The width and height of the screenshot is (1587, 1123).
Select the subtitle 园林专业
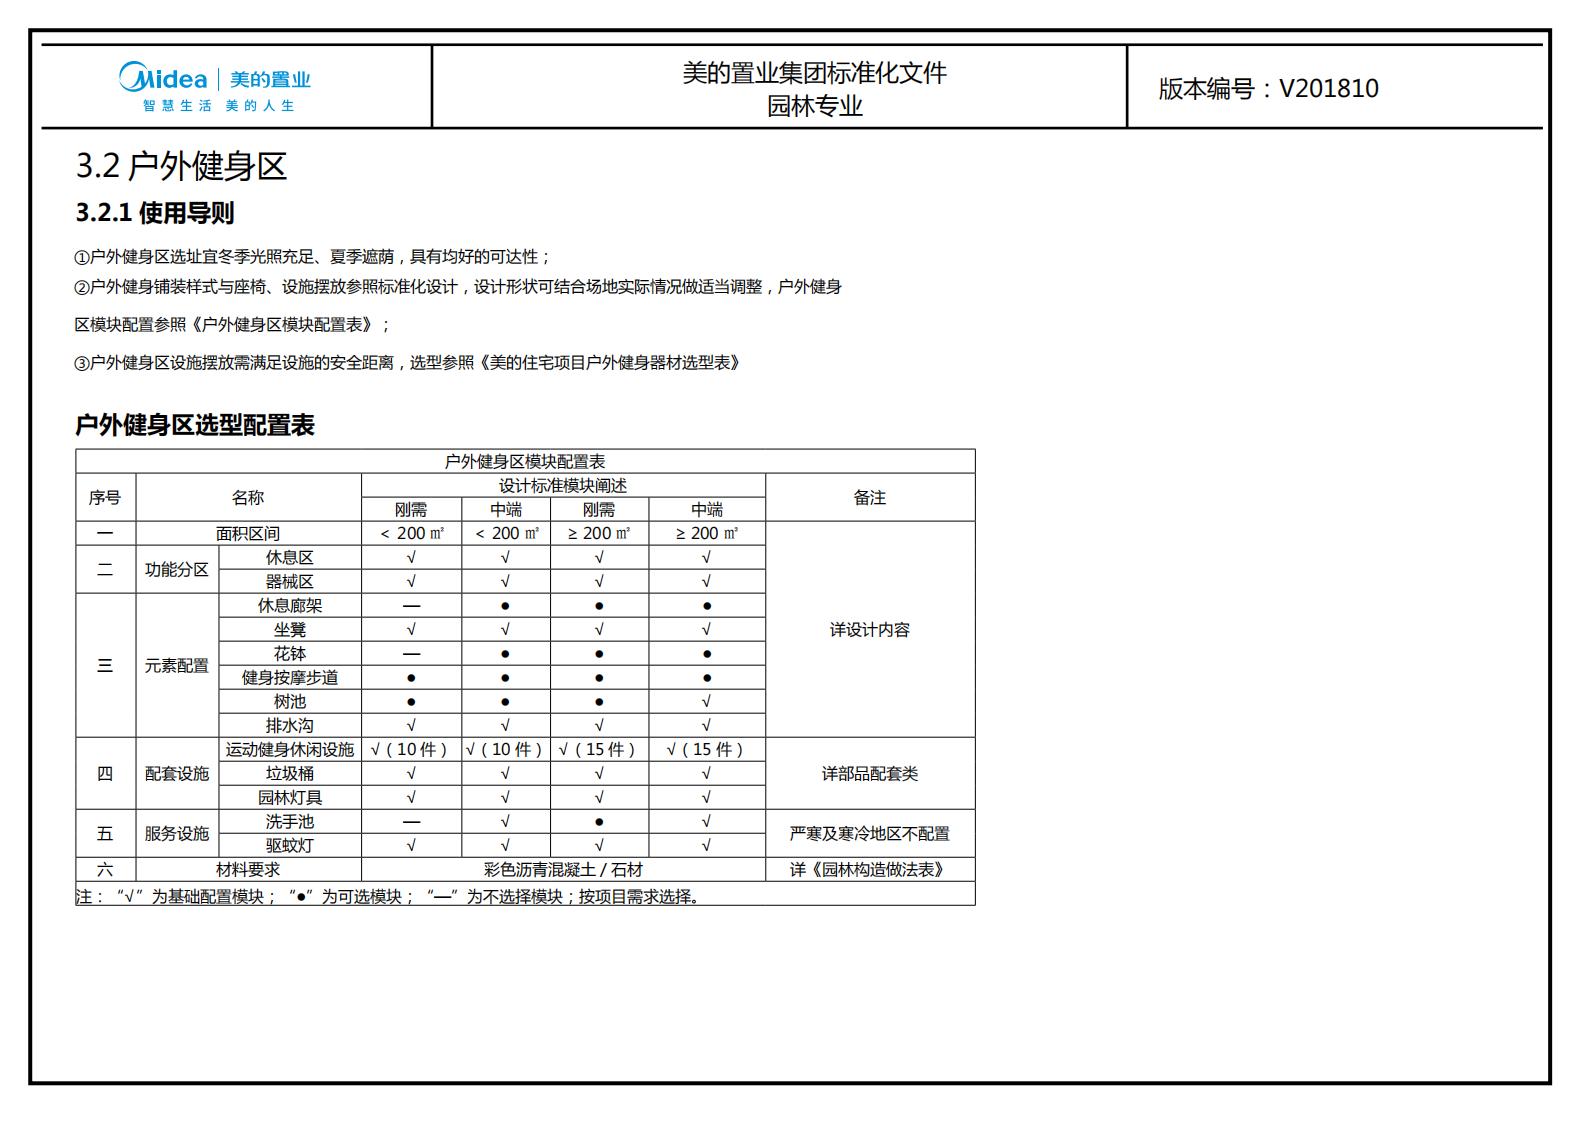point(815,106)
